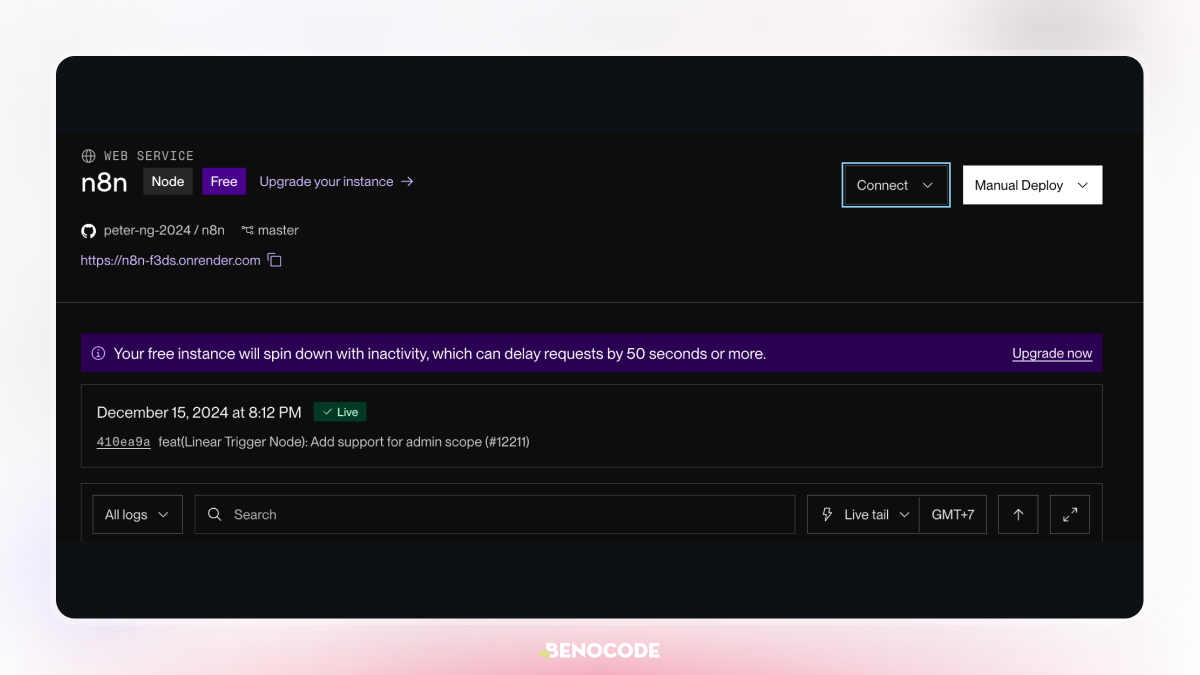
Task: Open the Manual Deploy dropdown
Action: pyautogui.click(x=1032, y=185)
